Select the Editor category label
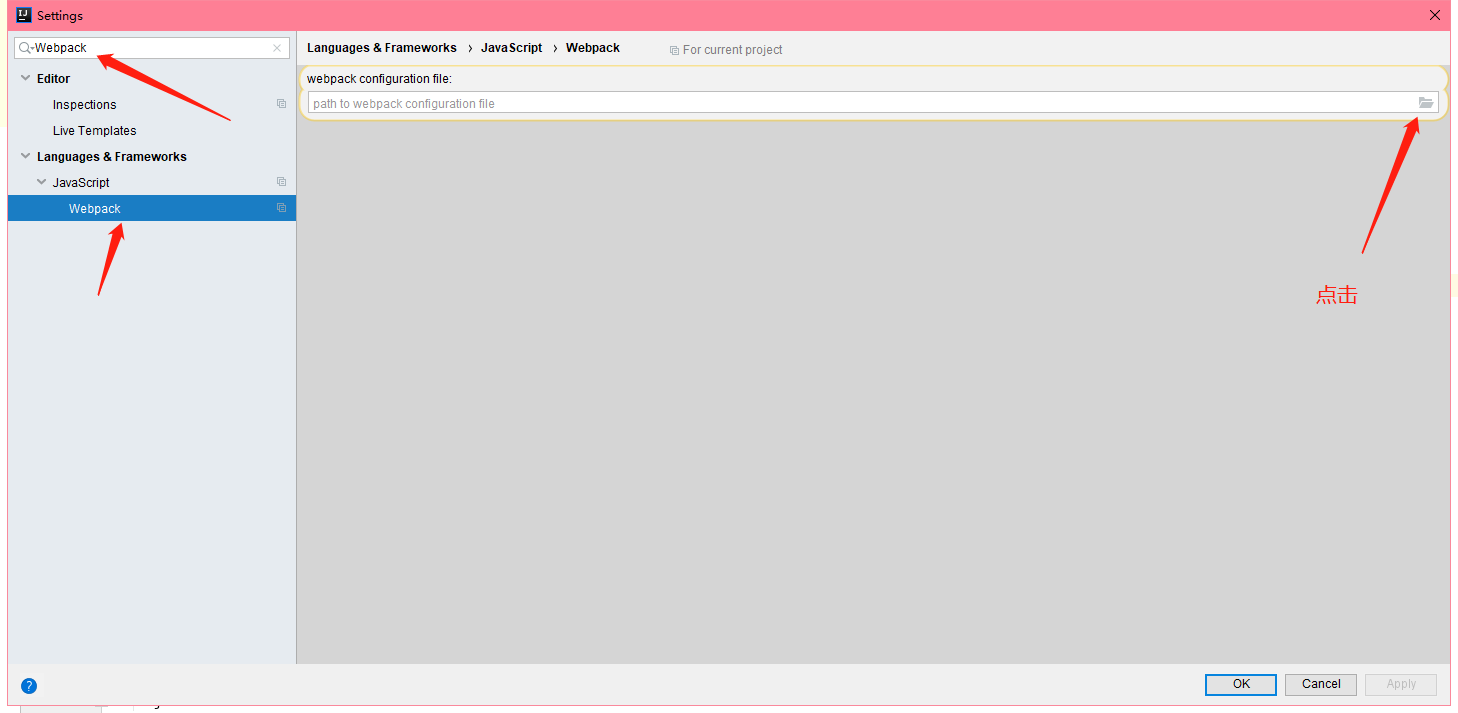Viewport: 1458px width, 713px height. pos(53,78)
